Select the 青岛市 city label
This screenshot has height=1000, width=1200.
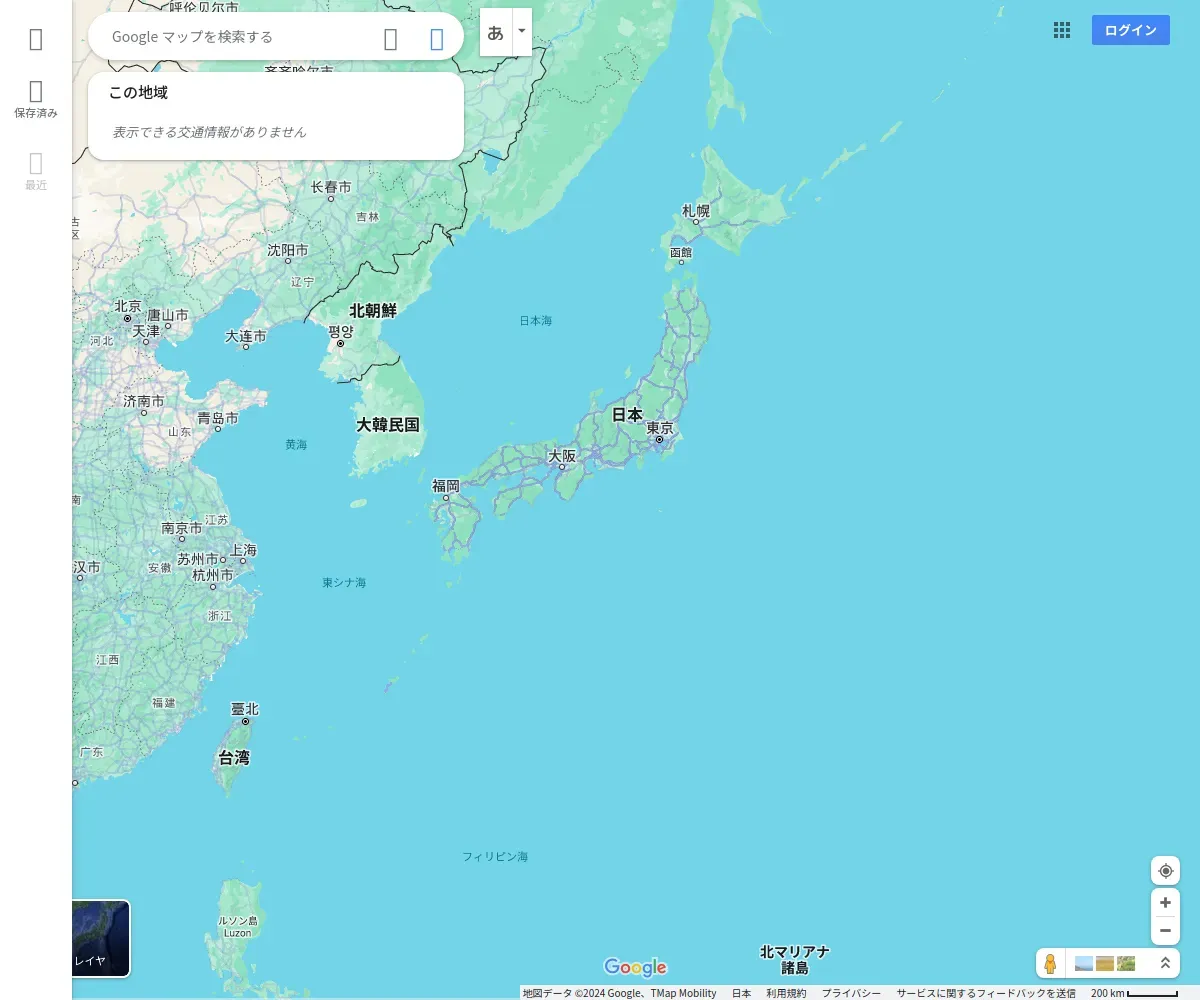pyautogui.click(x=218, y=418)
